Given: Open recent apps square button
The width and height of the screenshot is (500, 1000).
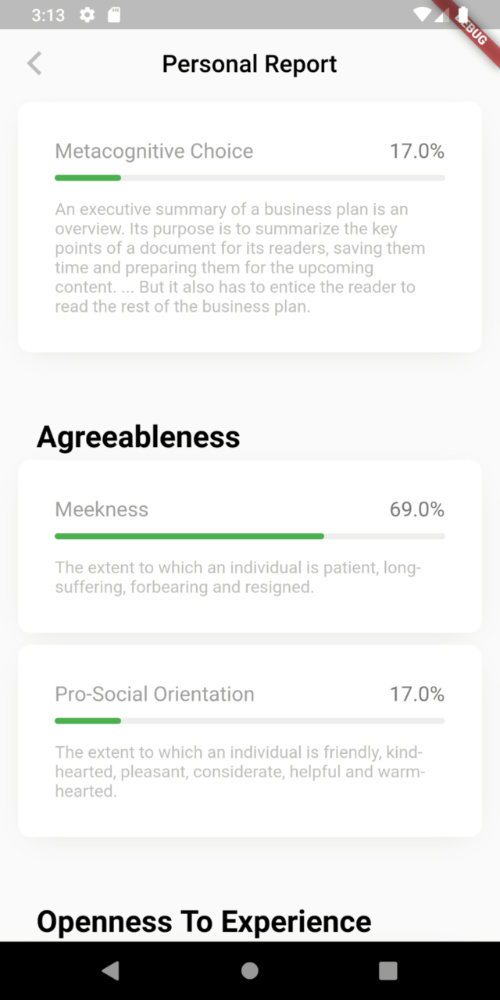Looking at the screenshot, I should [x=388, y=971].
